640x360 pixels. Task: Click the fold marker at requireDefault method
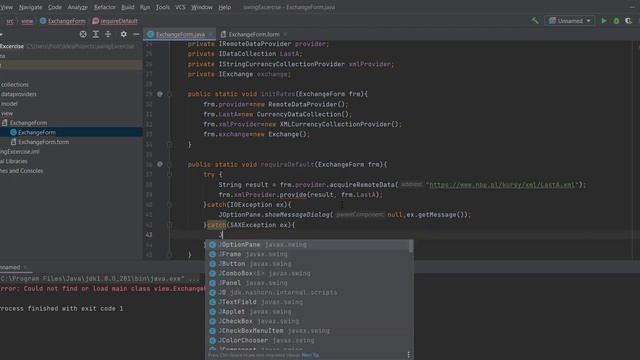[x=169, y=164]
